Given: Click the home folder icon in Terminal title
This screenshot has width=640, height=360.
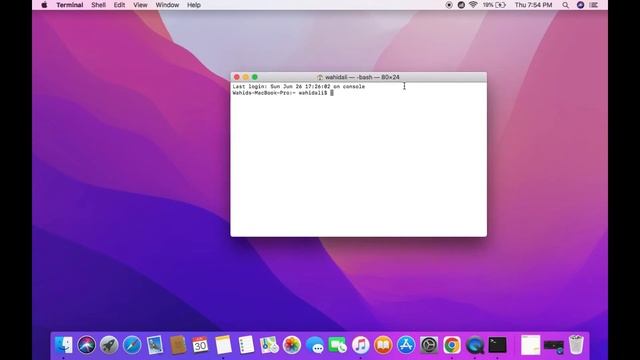Looking at the screenshot, I should pyautogui.click(x=320, y=77).
